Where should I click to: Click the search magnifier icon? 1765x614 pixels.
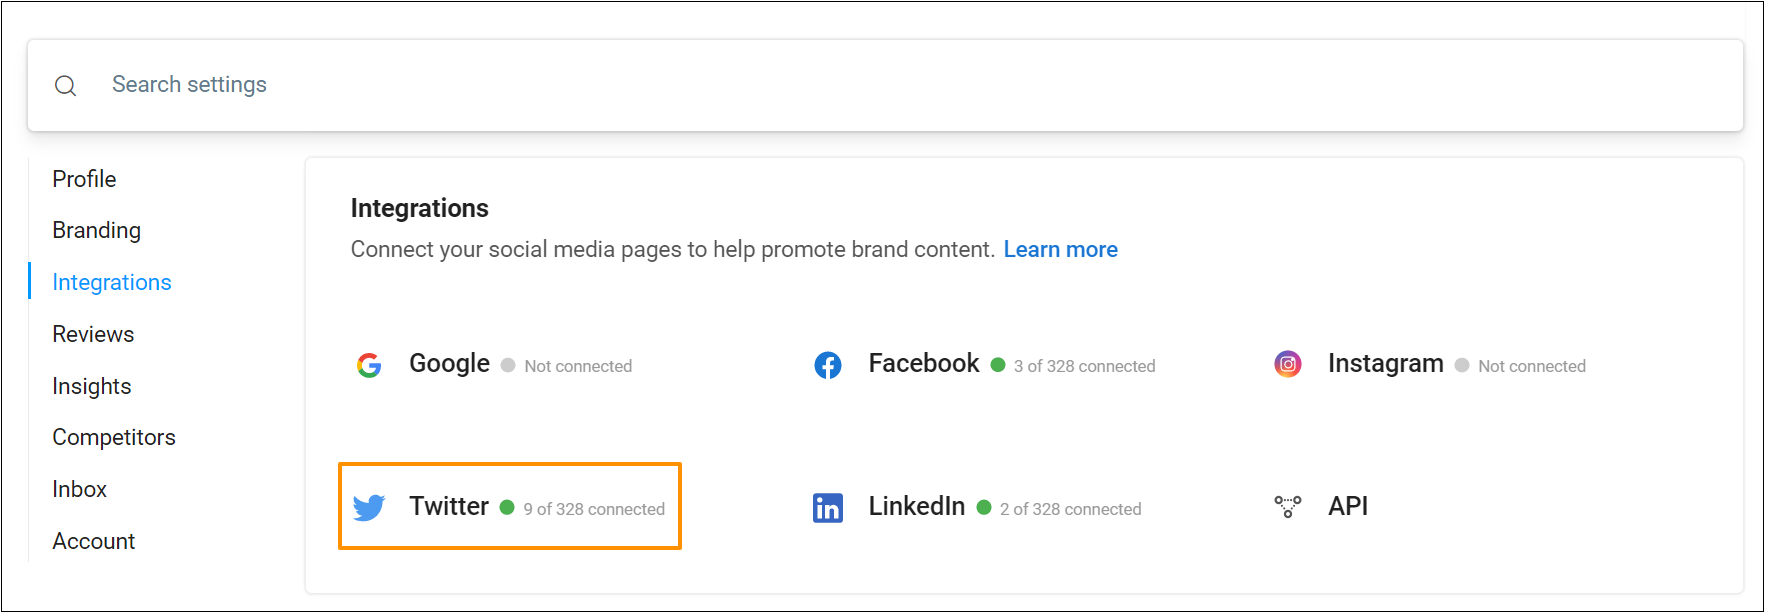click(66, 86)
